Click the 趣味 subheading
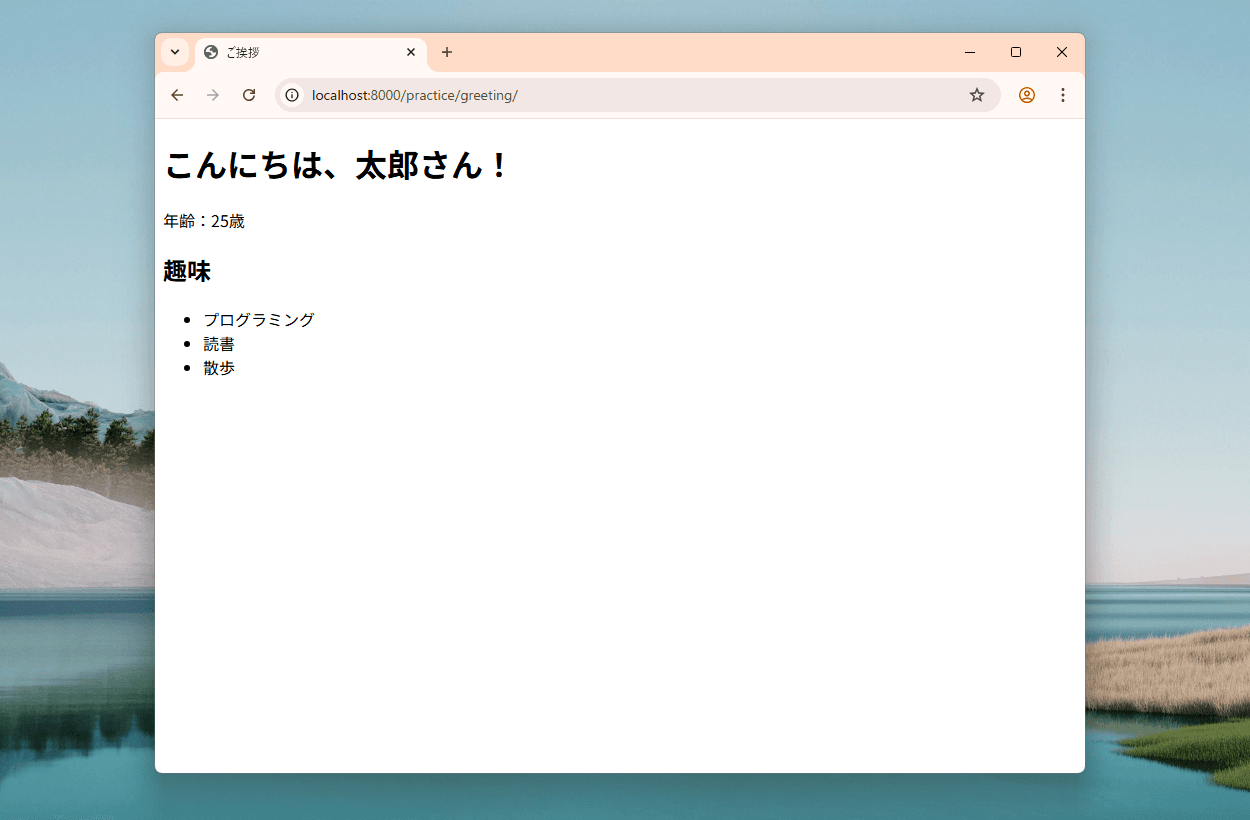This screenshot has width=1250, height=820. pos(187,271)
